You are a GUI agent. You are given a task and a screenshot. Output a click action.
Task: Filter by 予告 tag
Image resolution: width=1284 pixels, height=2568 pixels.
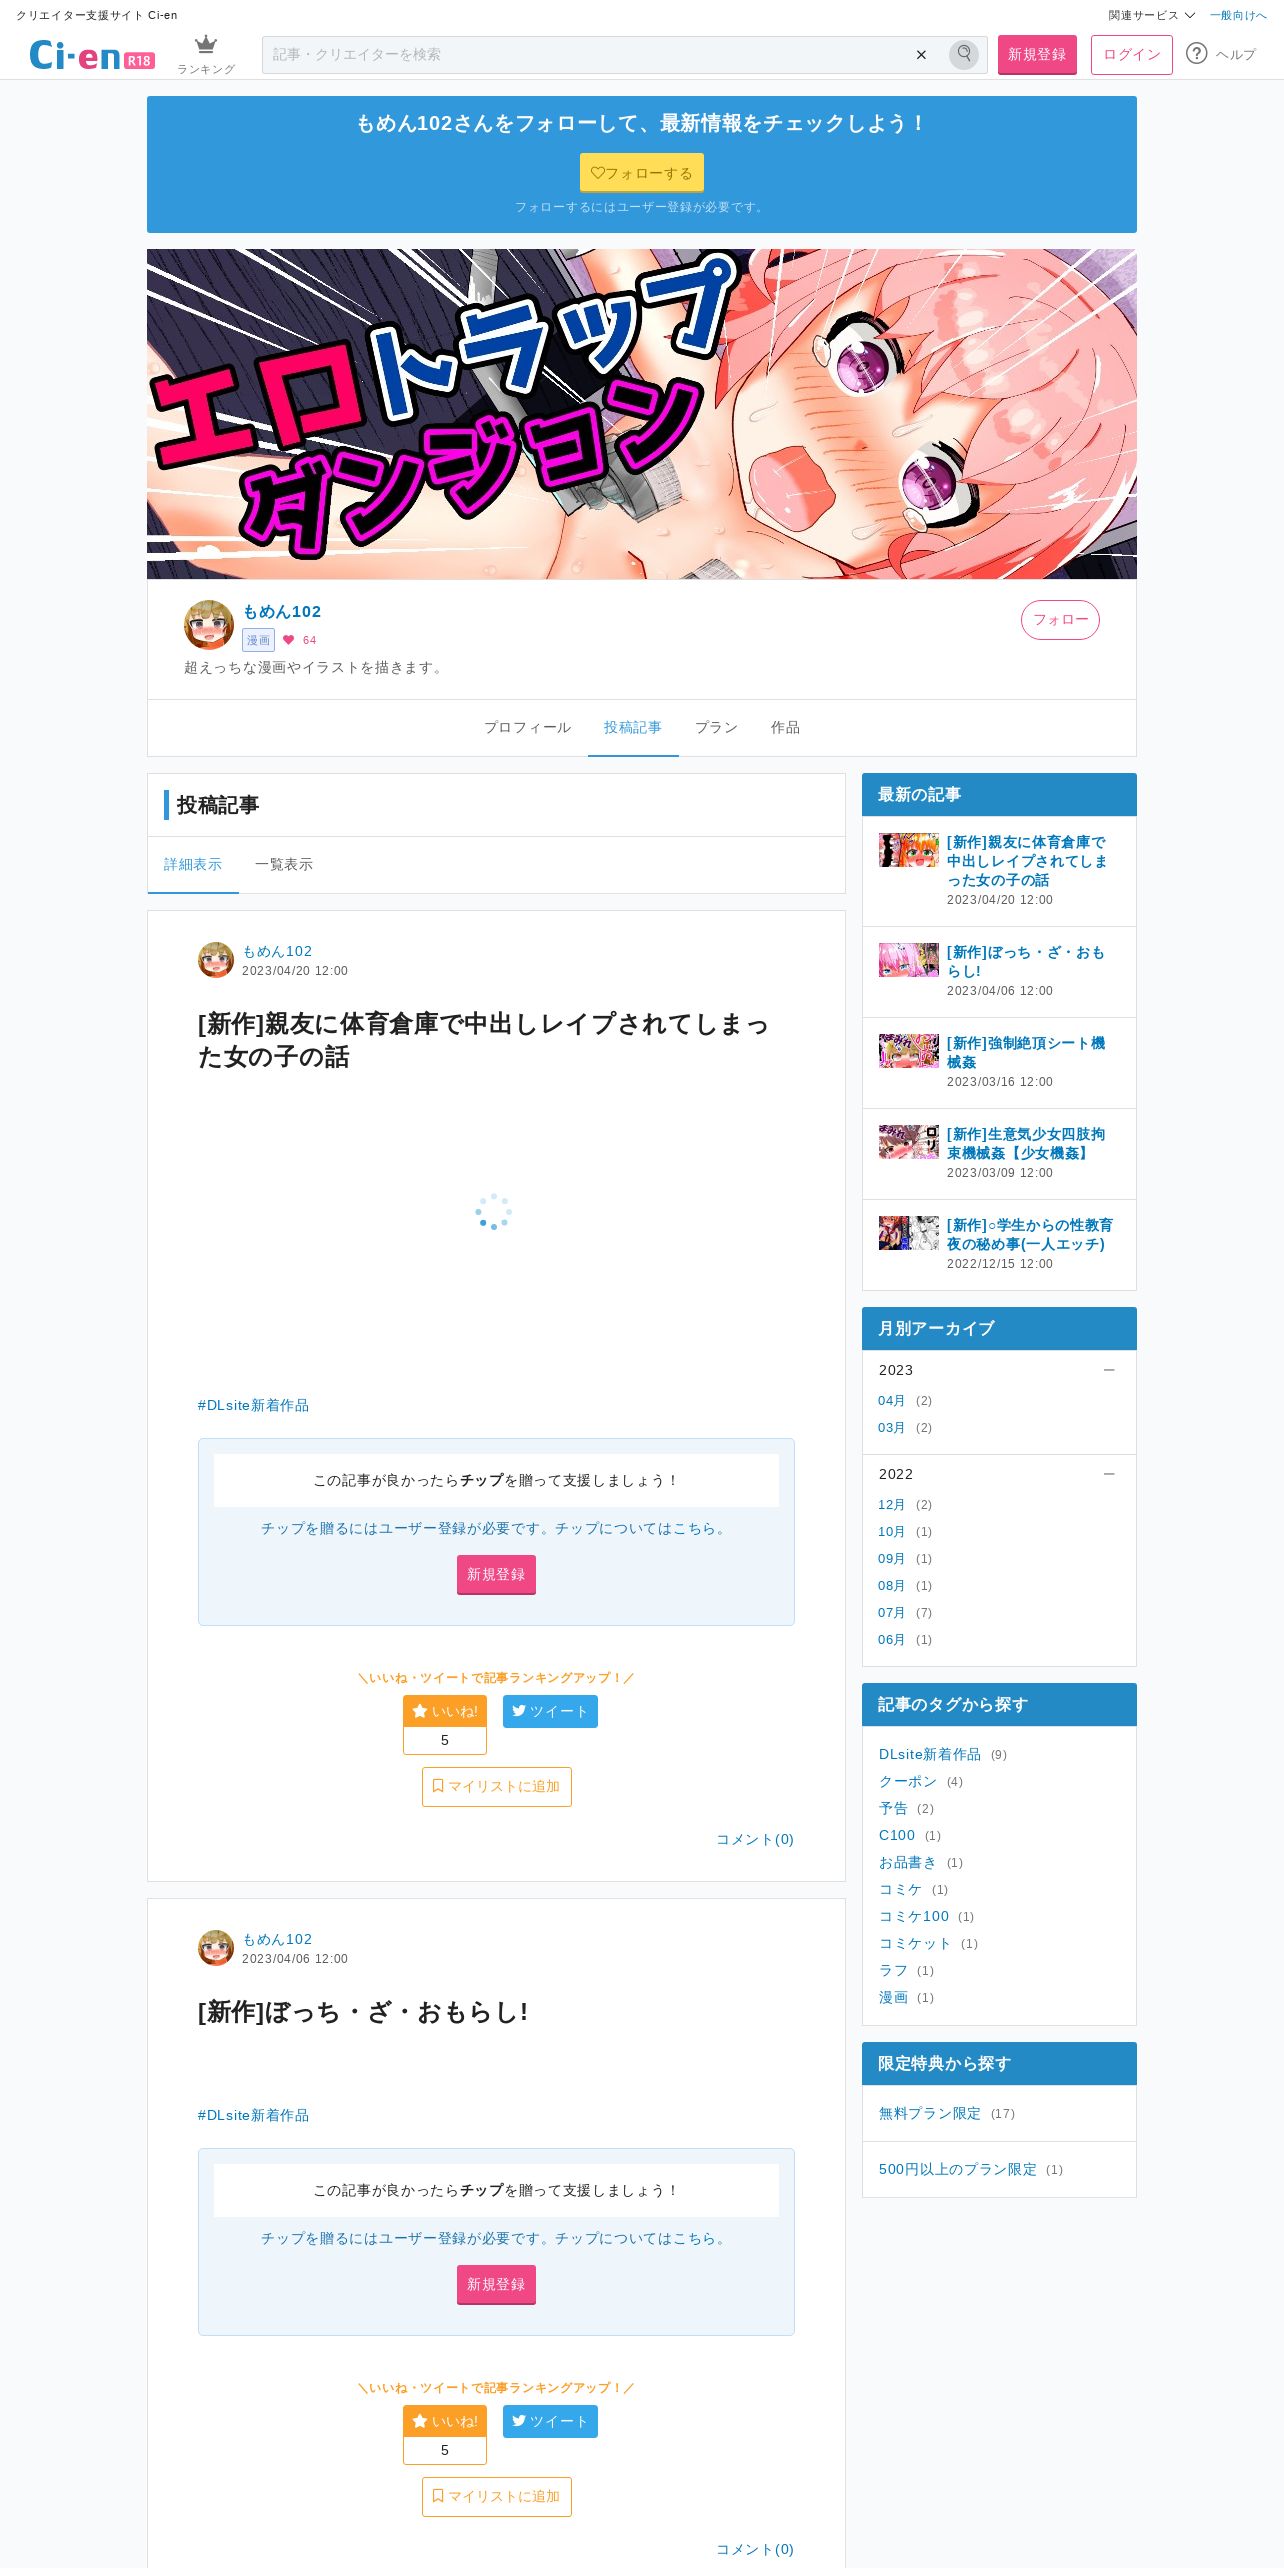pyautogui.click(x=894, y=1809)
